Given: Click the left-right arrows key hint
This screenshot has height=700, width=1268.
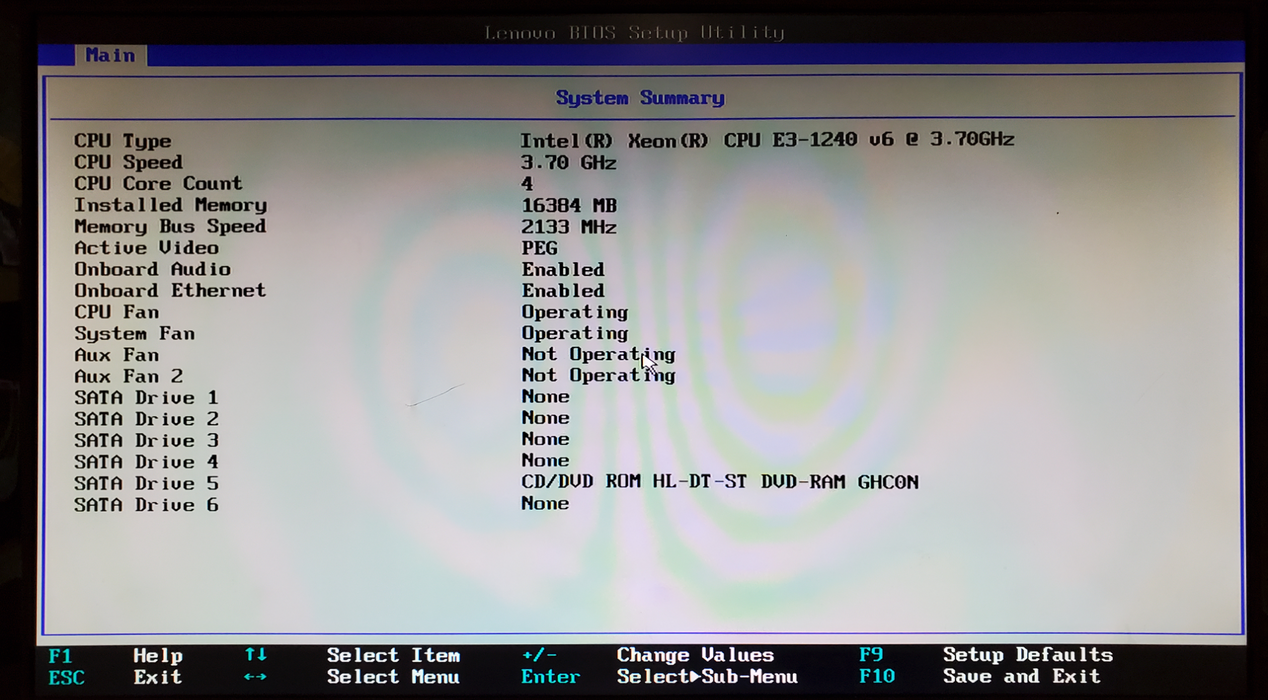Looking at the screenshot, I should pos(255,677).
